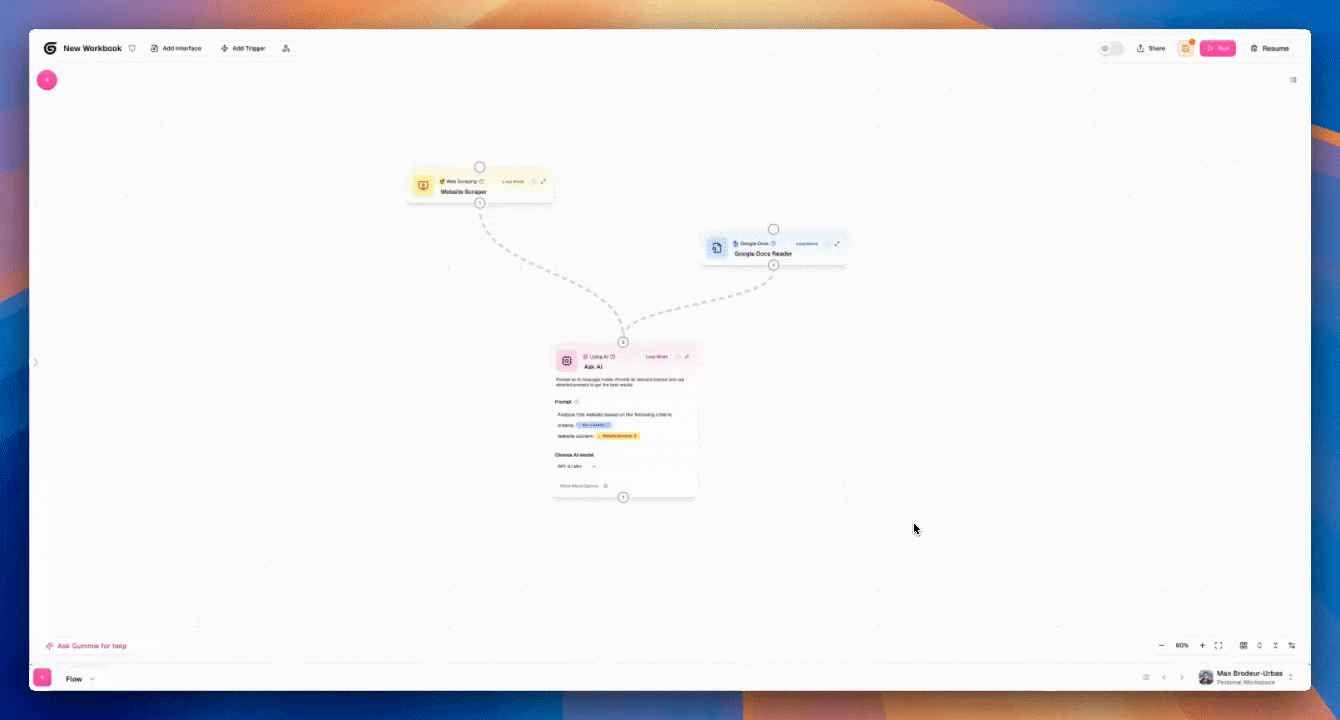The width and height of the screenshot is (1340, 720).
Task: Click the Google Docs Reader node icon
Action: 717,248
